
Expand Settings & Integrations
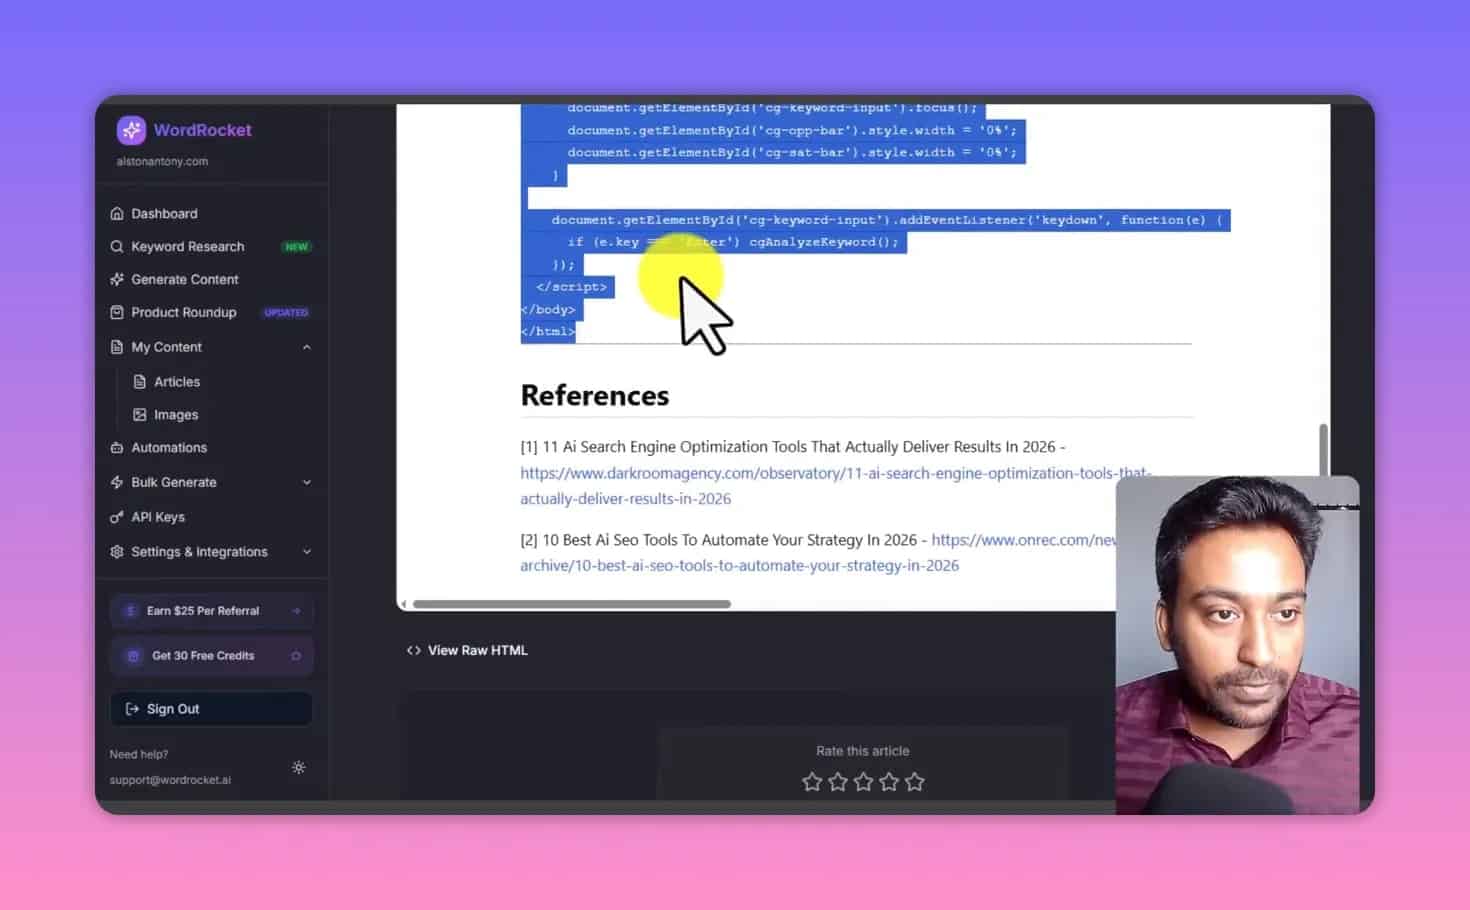(x=307, y=551)
